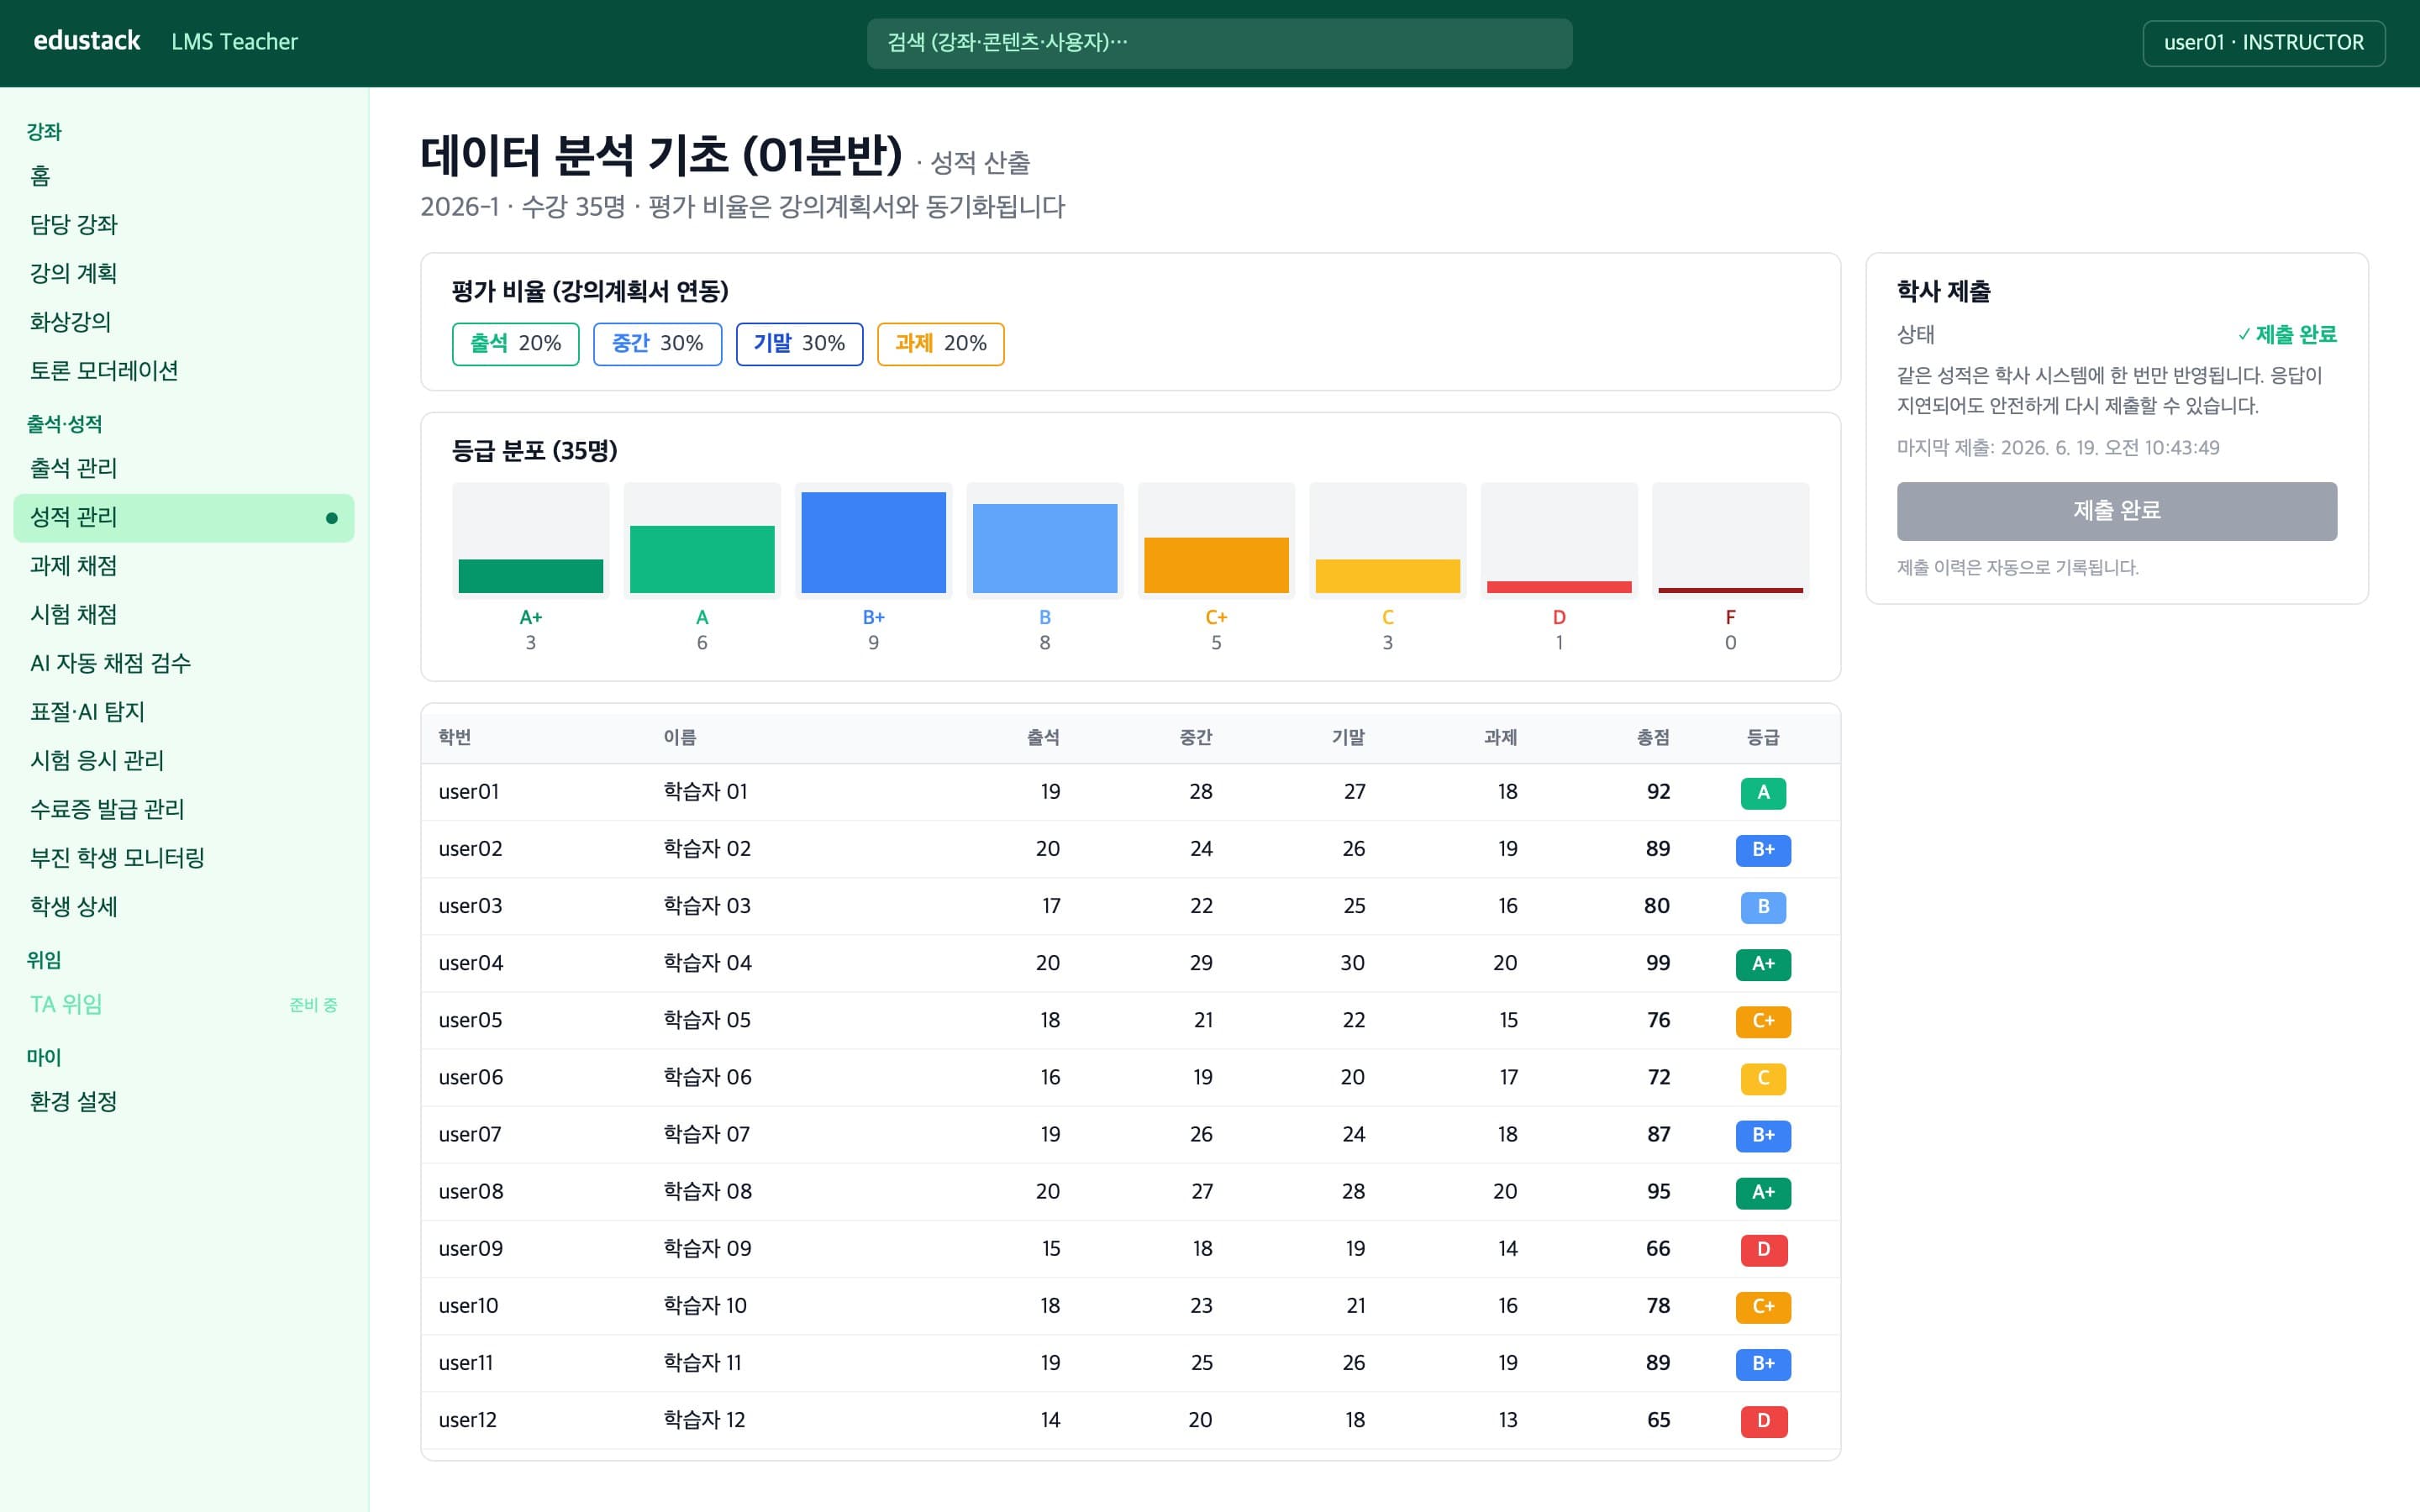Click the B grade badge for user03
The width and height of the screenshot is (2420, 1512).
[1763, 907]
